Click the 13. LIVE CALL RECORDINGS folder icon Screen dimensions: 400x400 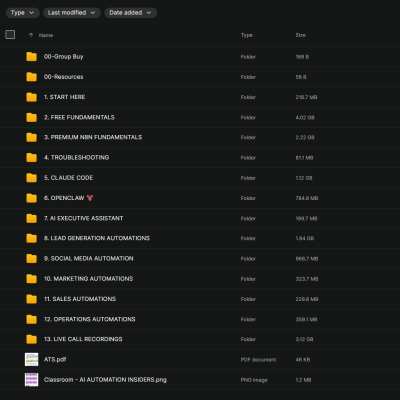point(31,339)
